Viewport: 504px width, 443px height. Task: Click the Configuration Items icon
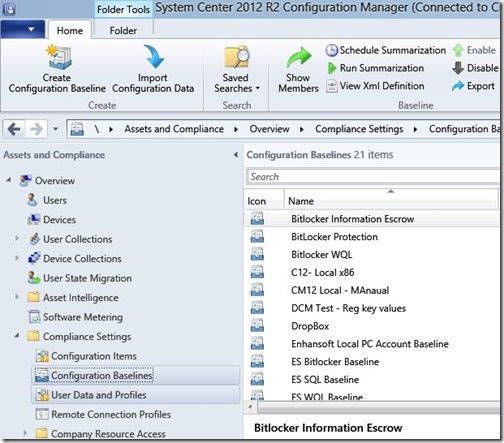[x=42, y=356]
